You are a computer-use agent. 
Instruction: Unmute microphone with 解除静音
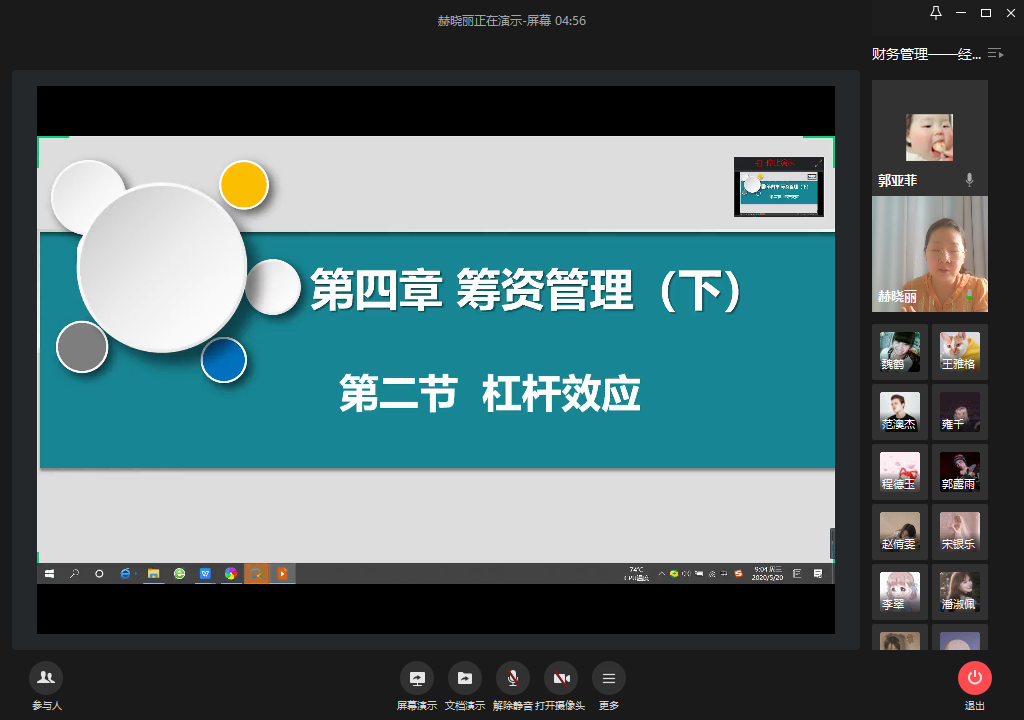click(x=513, y=678)
